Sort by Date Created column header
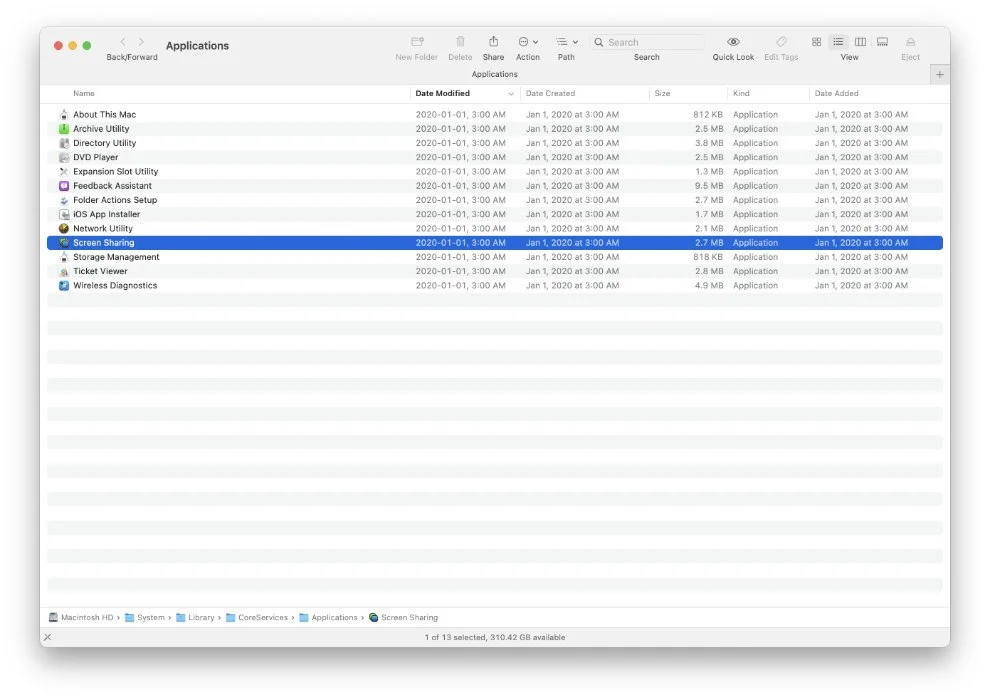The width and height of the screenshot is (990, 700). 551,93
